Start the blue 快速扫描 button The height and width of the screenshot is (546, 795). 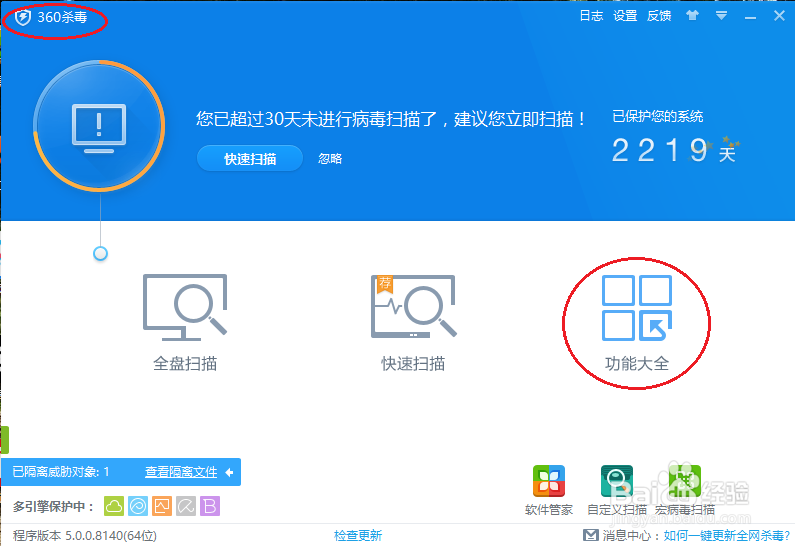[250, 159]
